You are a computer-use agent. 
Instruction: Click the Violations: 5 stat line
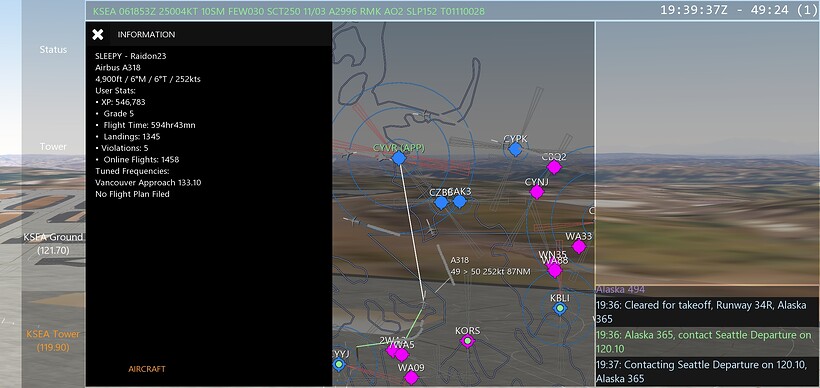click(x=122, y=148)
